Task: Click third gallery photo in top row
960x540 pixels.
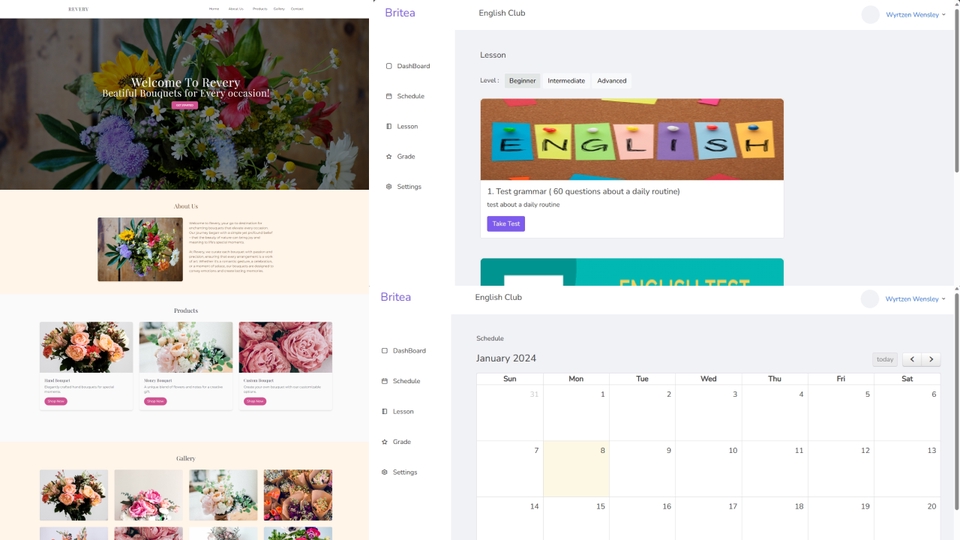Action: pos(223,495)
